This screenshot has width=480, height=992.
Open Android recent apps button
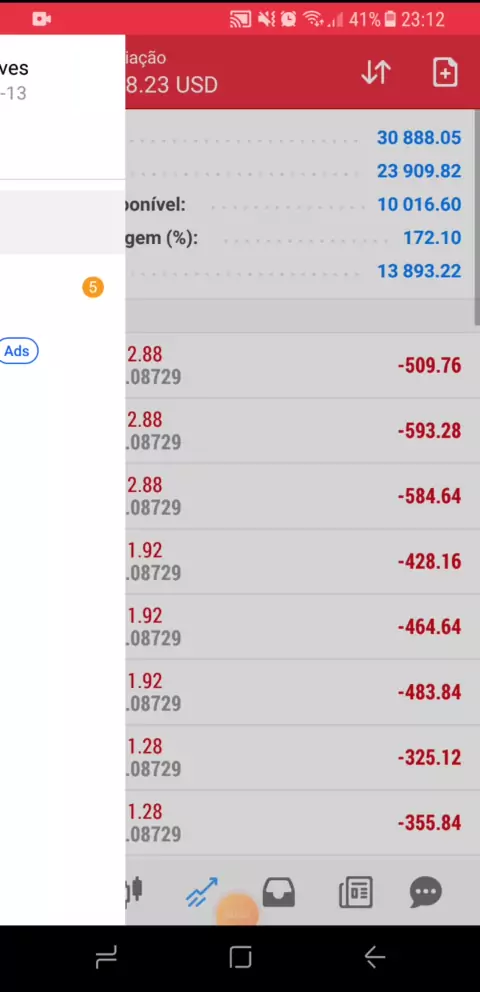tap(106, 957)
